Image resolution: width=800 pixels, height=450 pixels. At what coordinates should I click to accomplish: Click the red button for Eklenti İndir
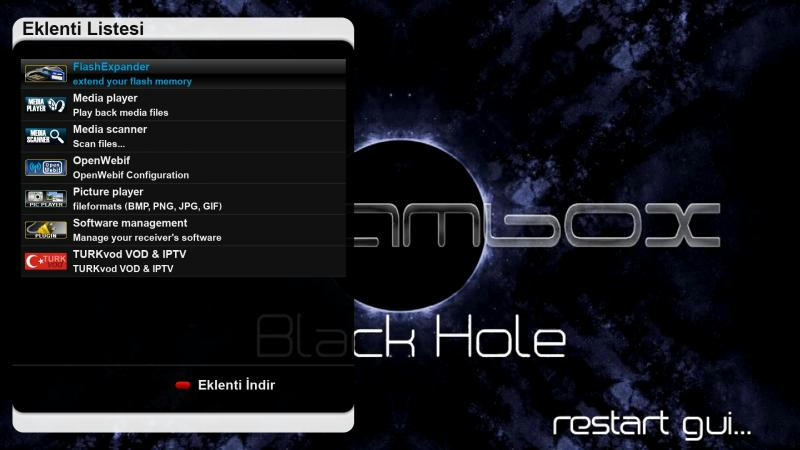183,385
